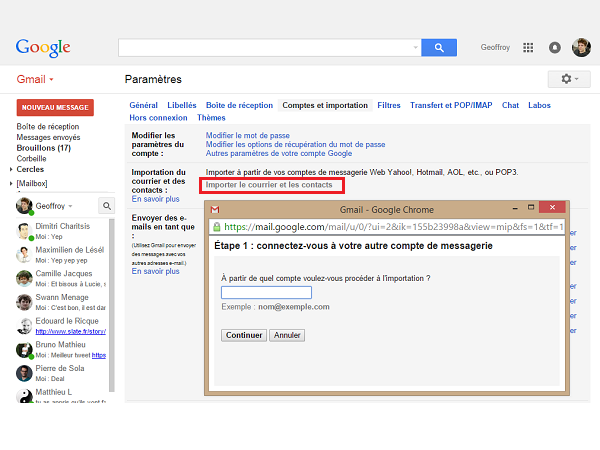Click the Gmail icon in popup title bar
This screenshot has width=600, height=450.
[215, 210]
